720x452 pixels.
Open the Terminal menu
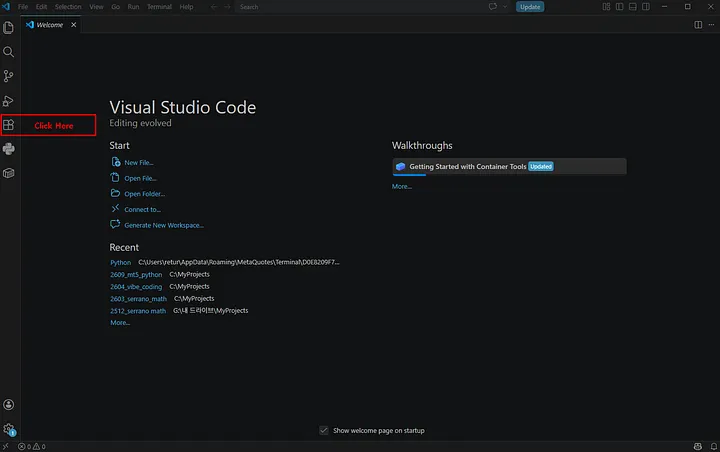[x=159, y=7]
